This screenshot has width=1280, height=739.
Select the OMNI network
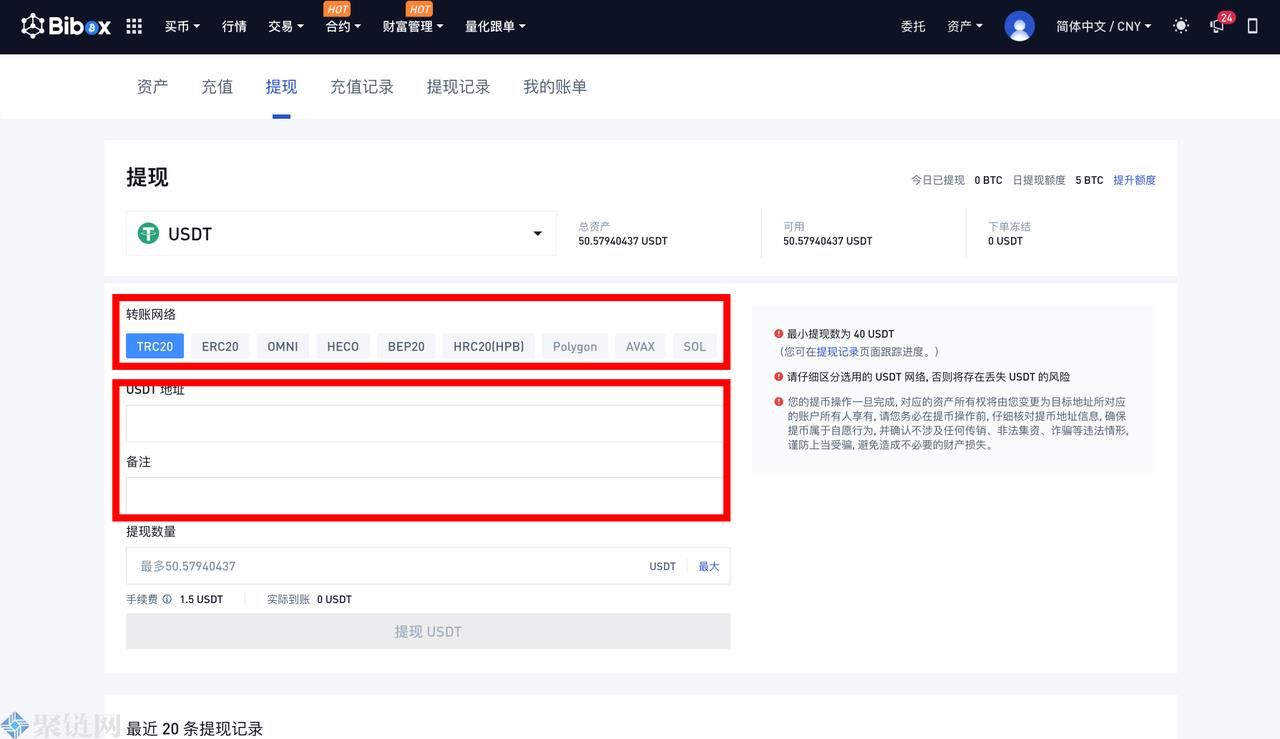(x=283, y=346)
